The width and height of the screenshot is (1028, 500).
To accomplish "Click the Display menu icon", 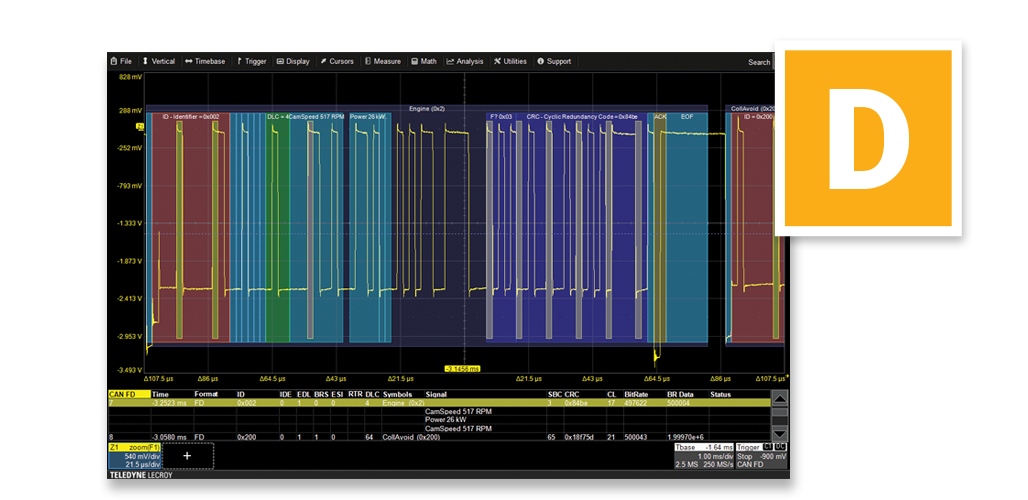I will 280,61.
